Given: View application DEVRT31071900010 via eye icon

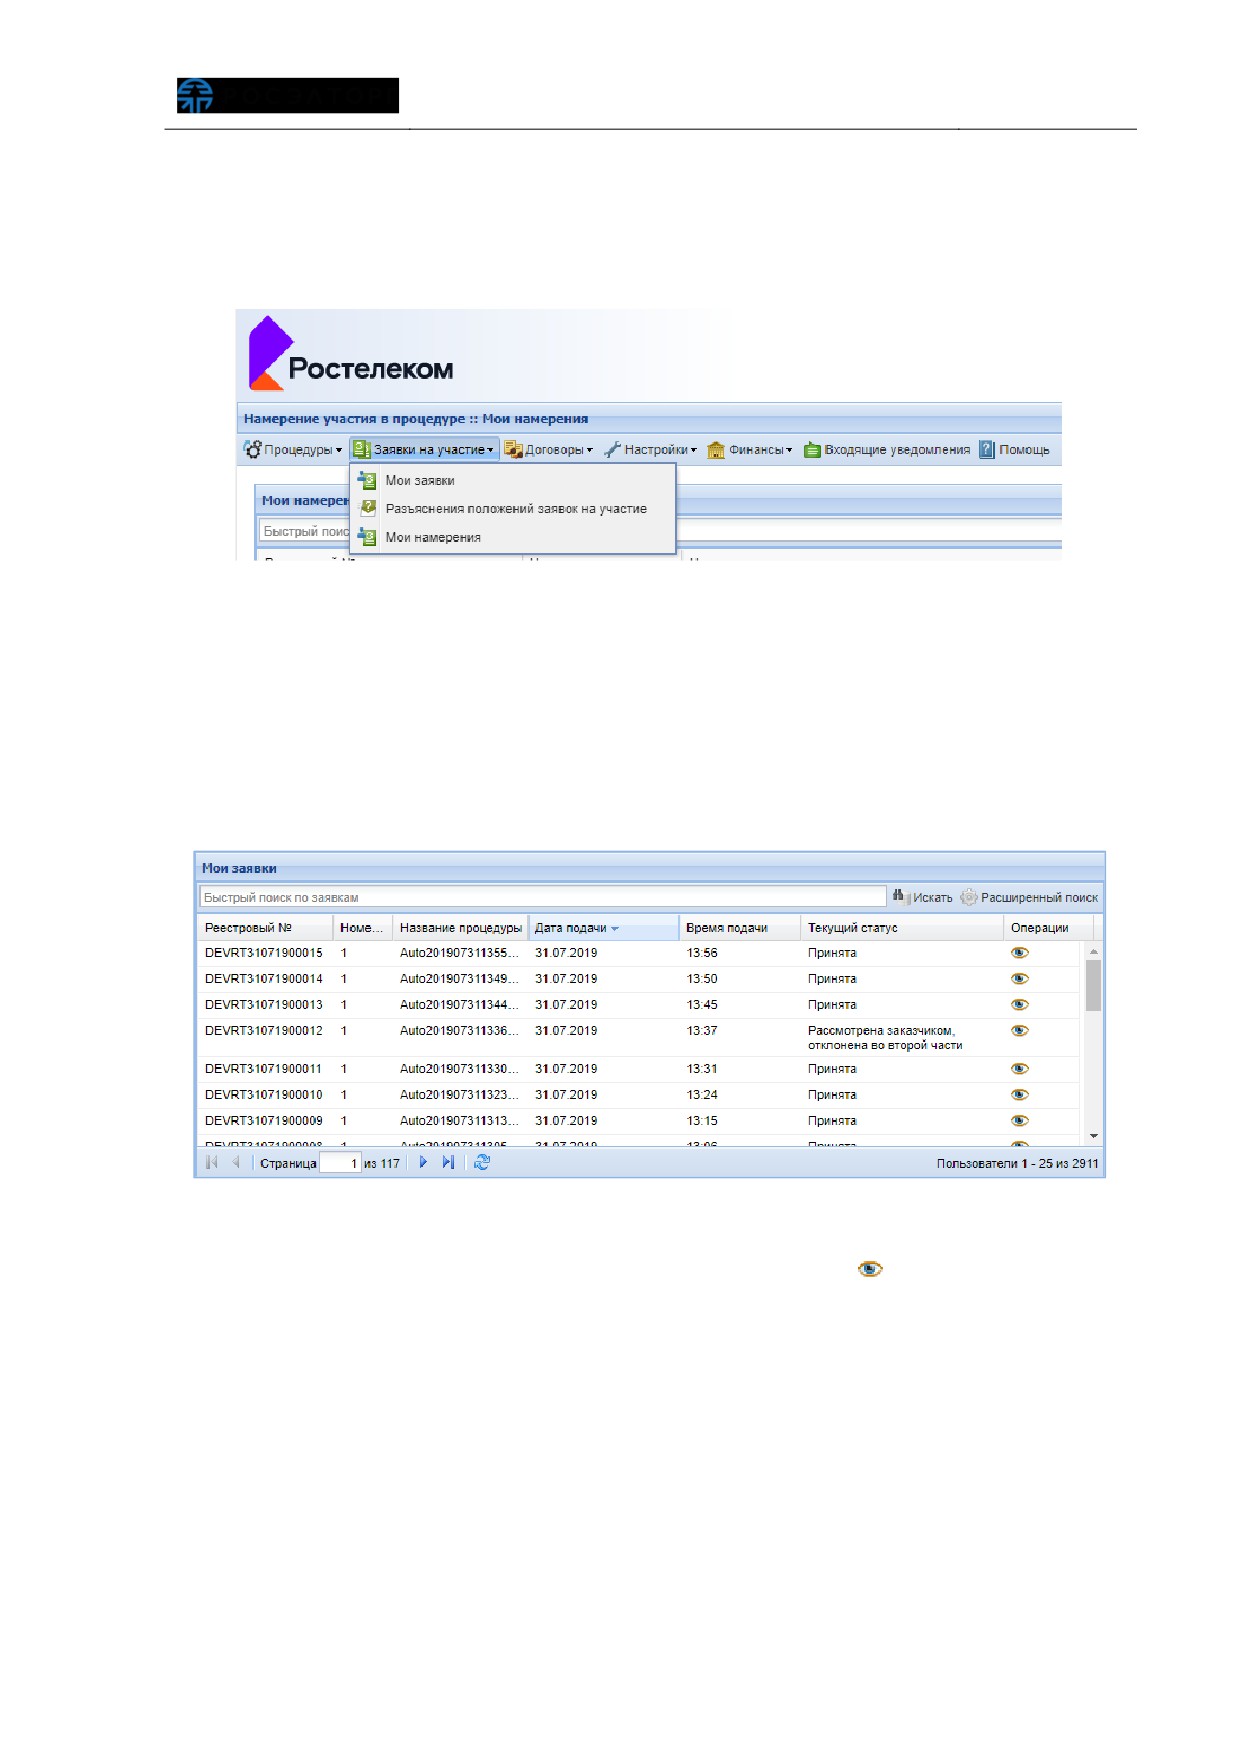Looking at the screenshot, I should [x=1020, y=1095].
